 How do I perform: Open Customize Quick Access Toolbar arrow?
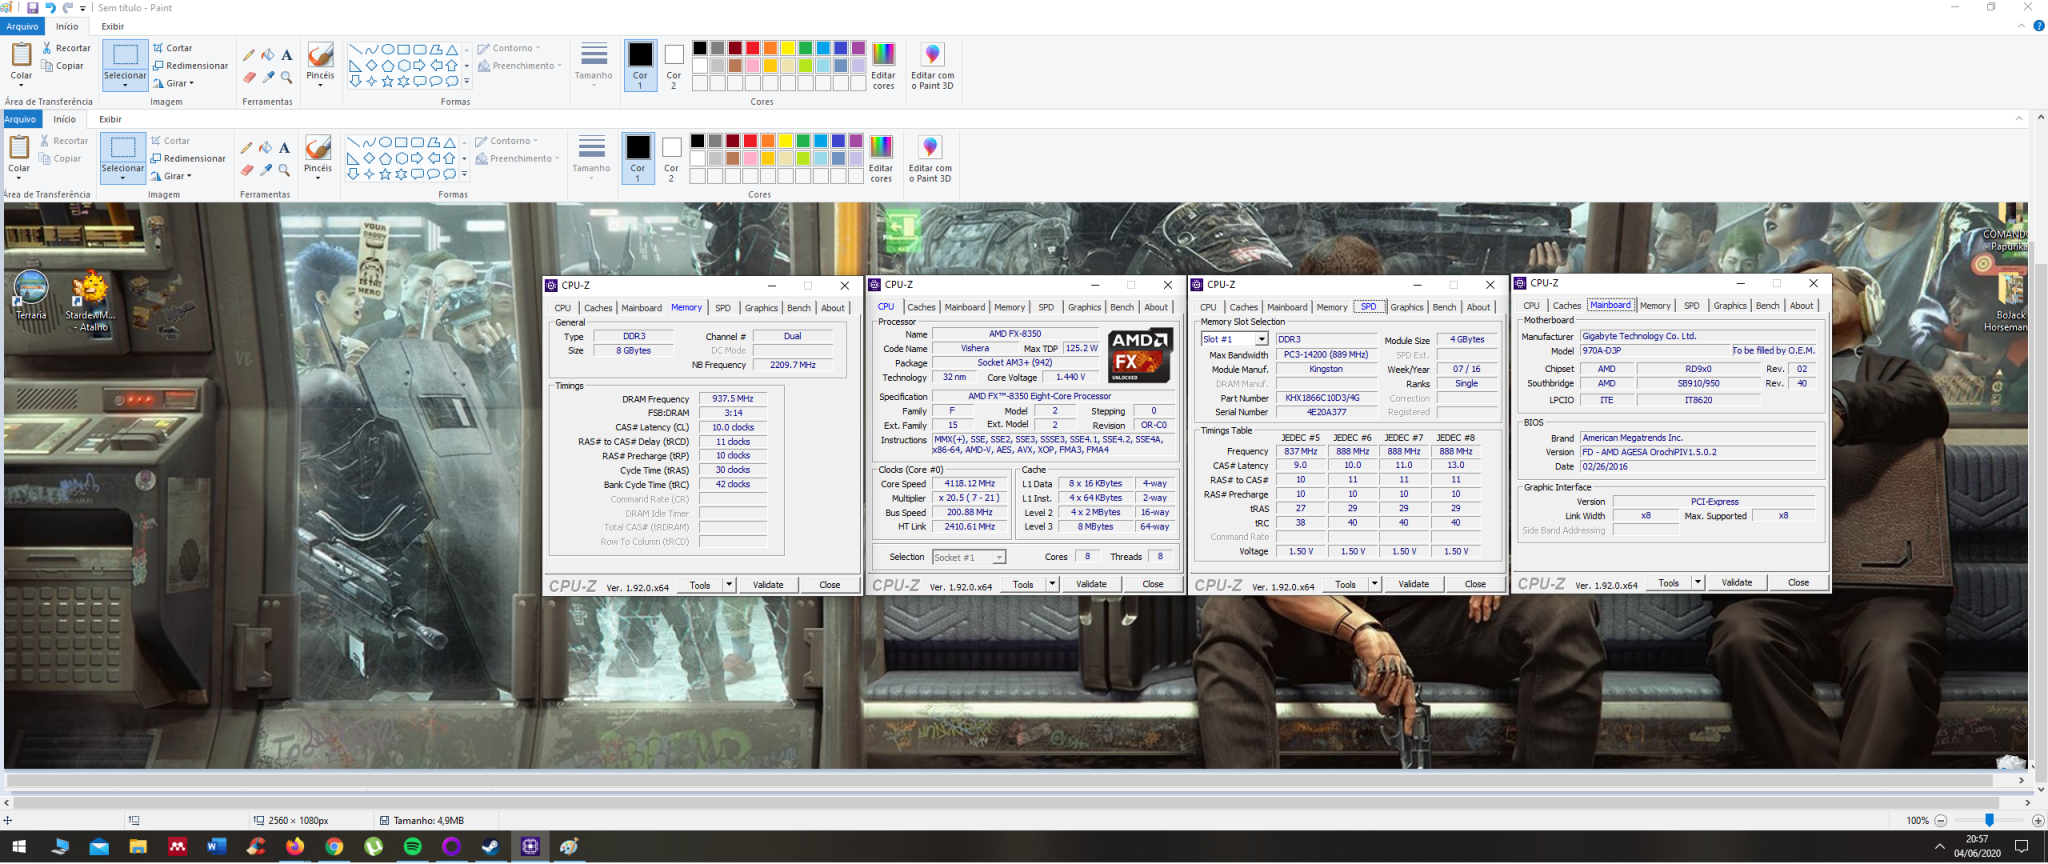pos(83,8)
